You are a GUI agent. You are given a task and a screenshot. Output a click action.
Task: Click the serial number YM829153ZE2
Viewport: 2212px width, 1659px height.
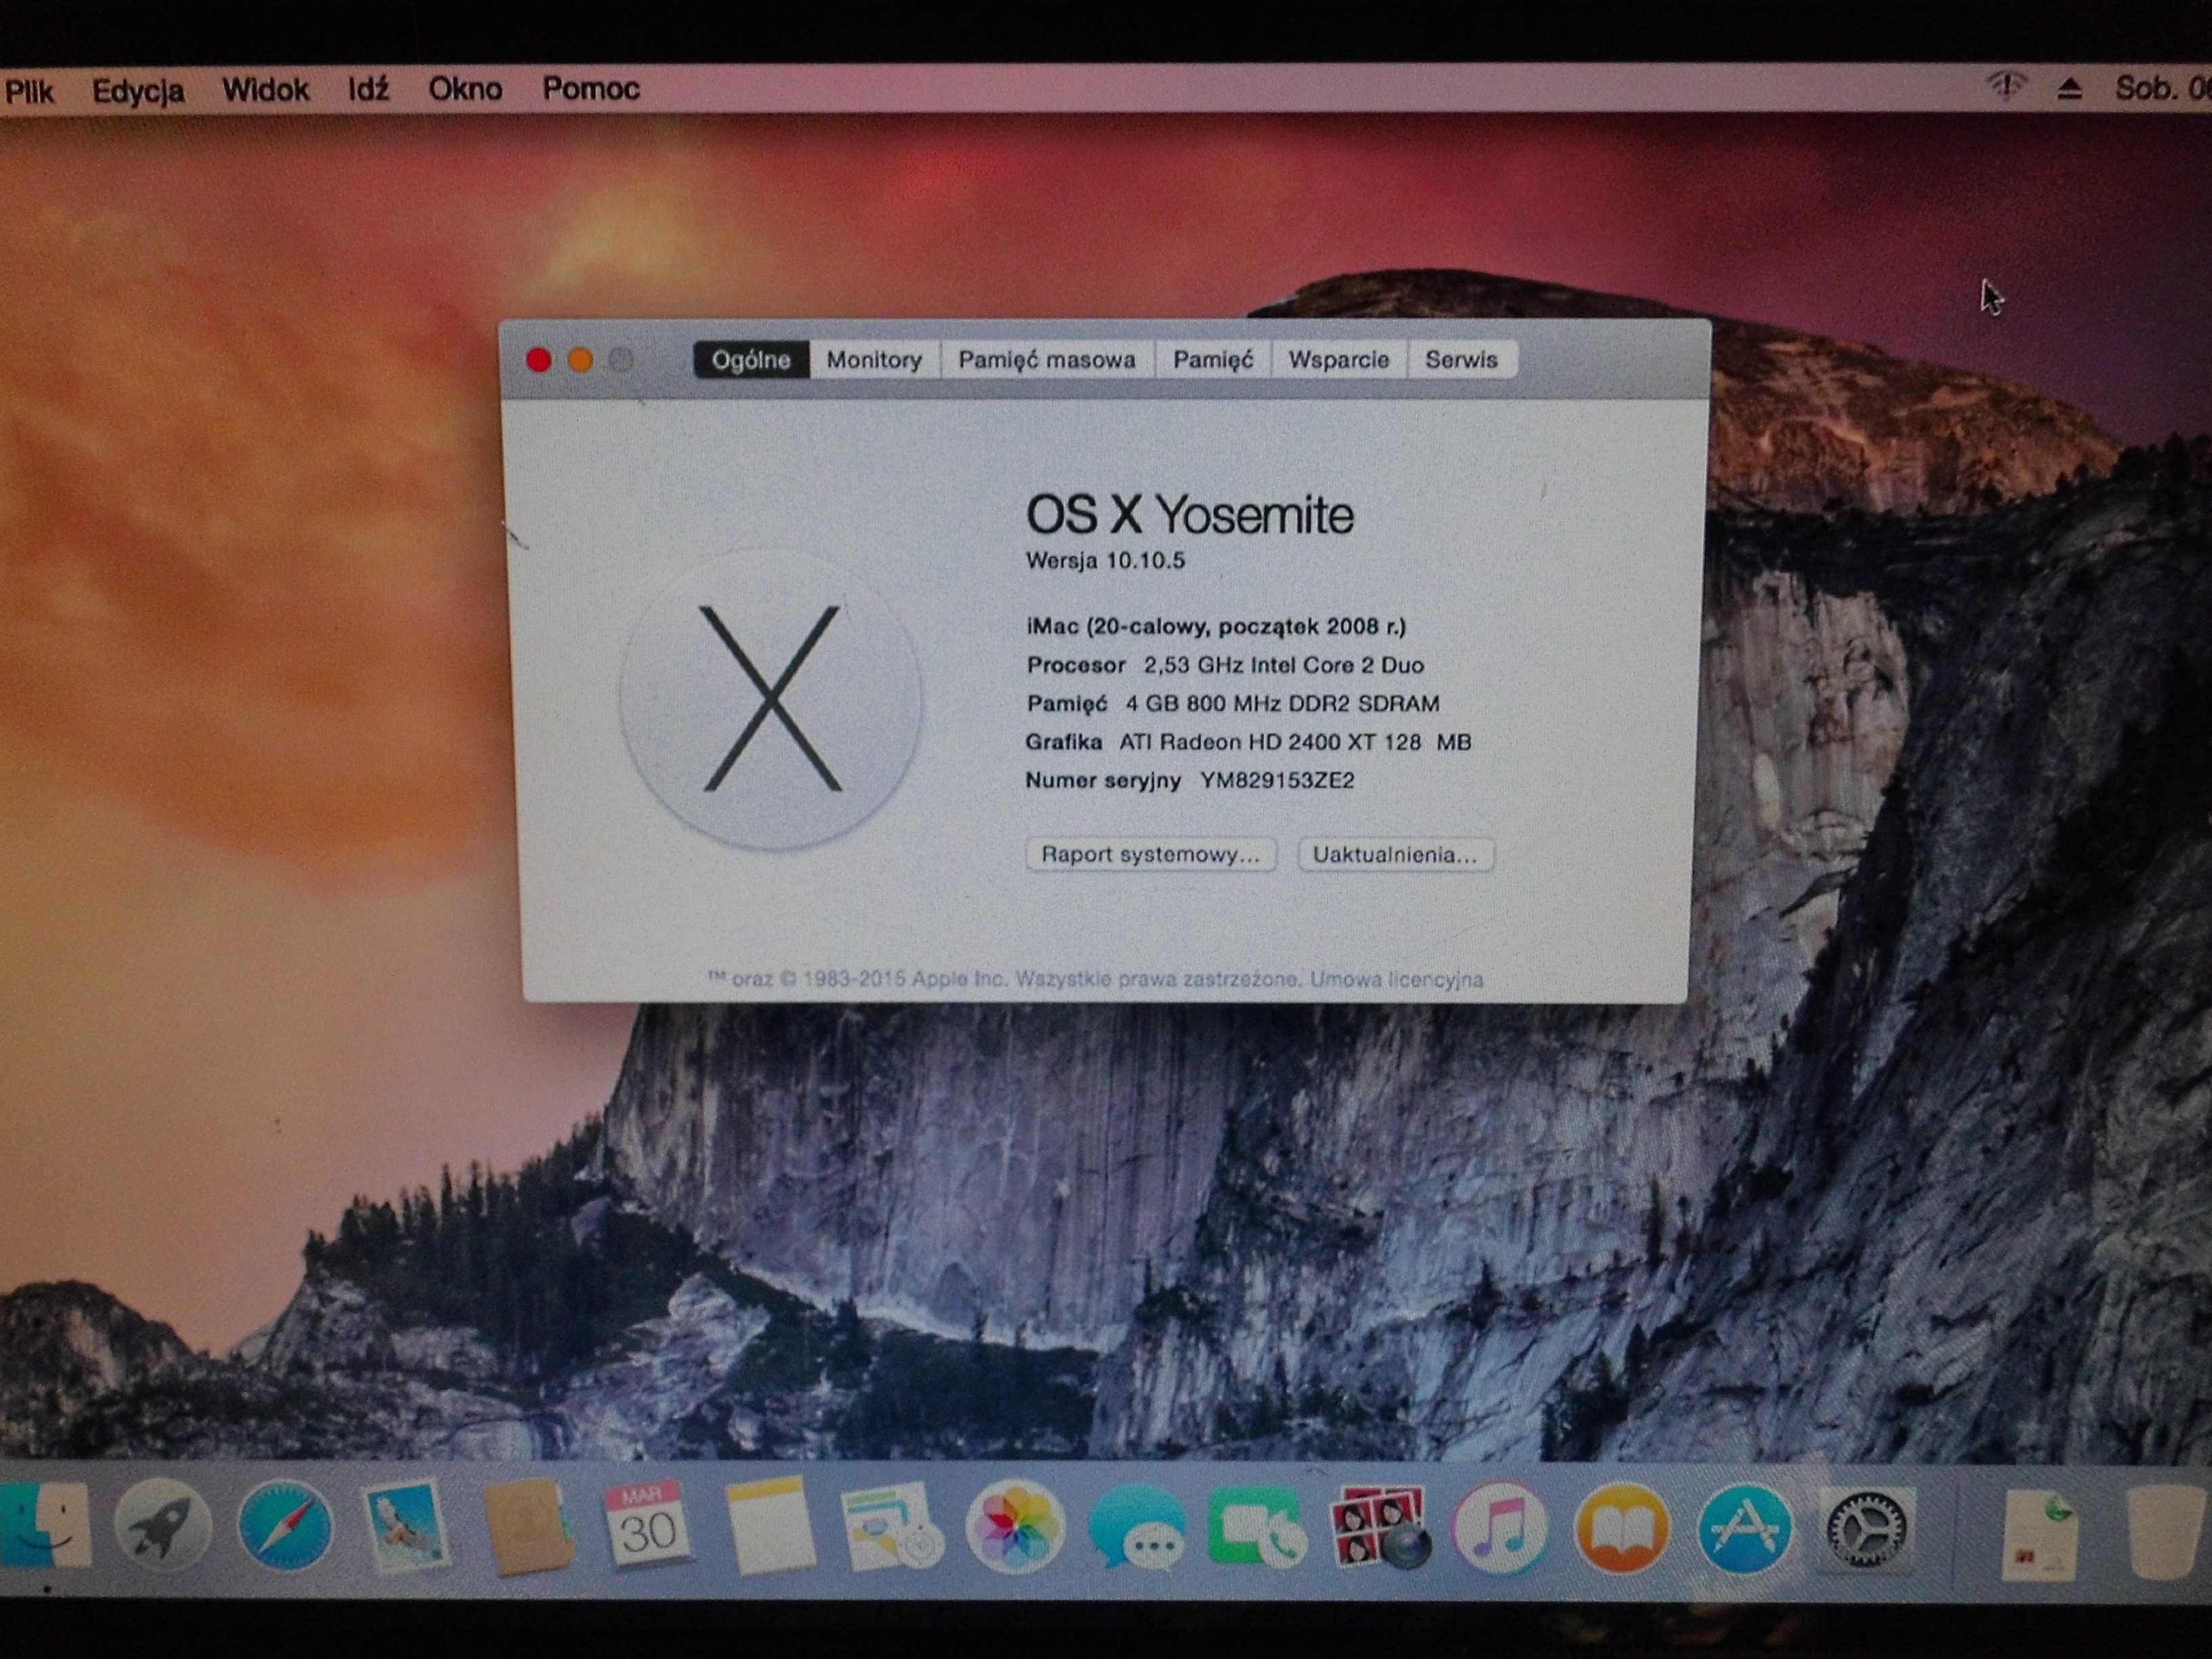pos(1277,780)
